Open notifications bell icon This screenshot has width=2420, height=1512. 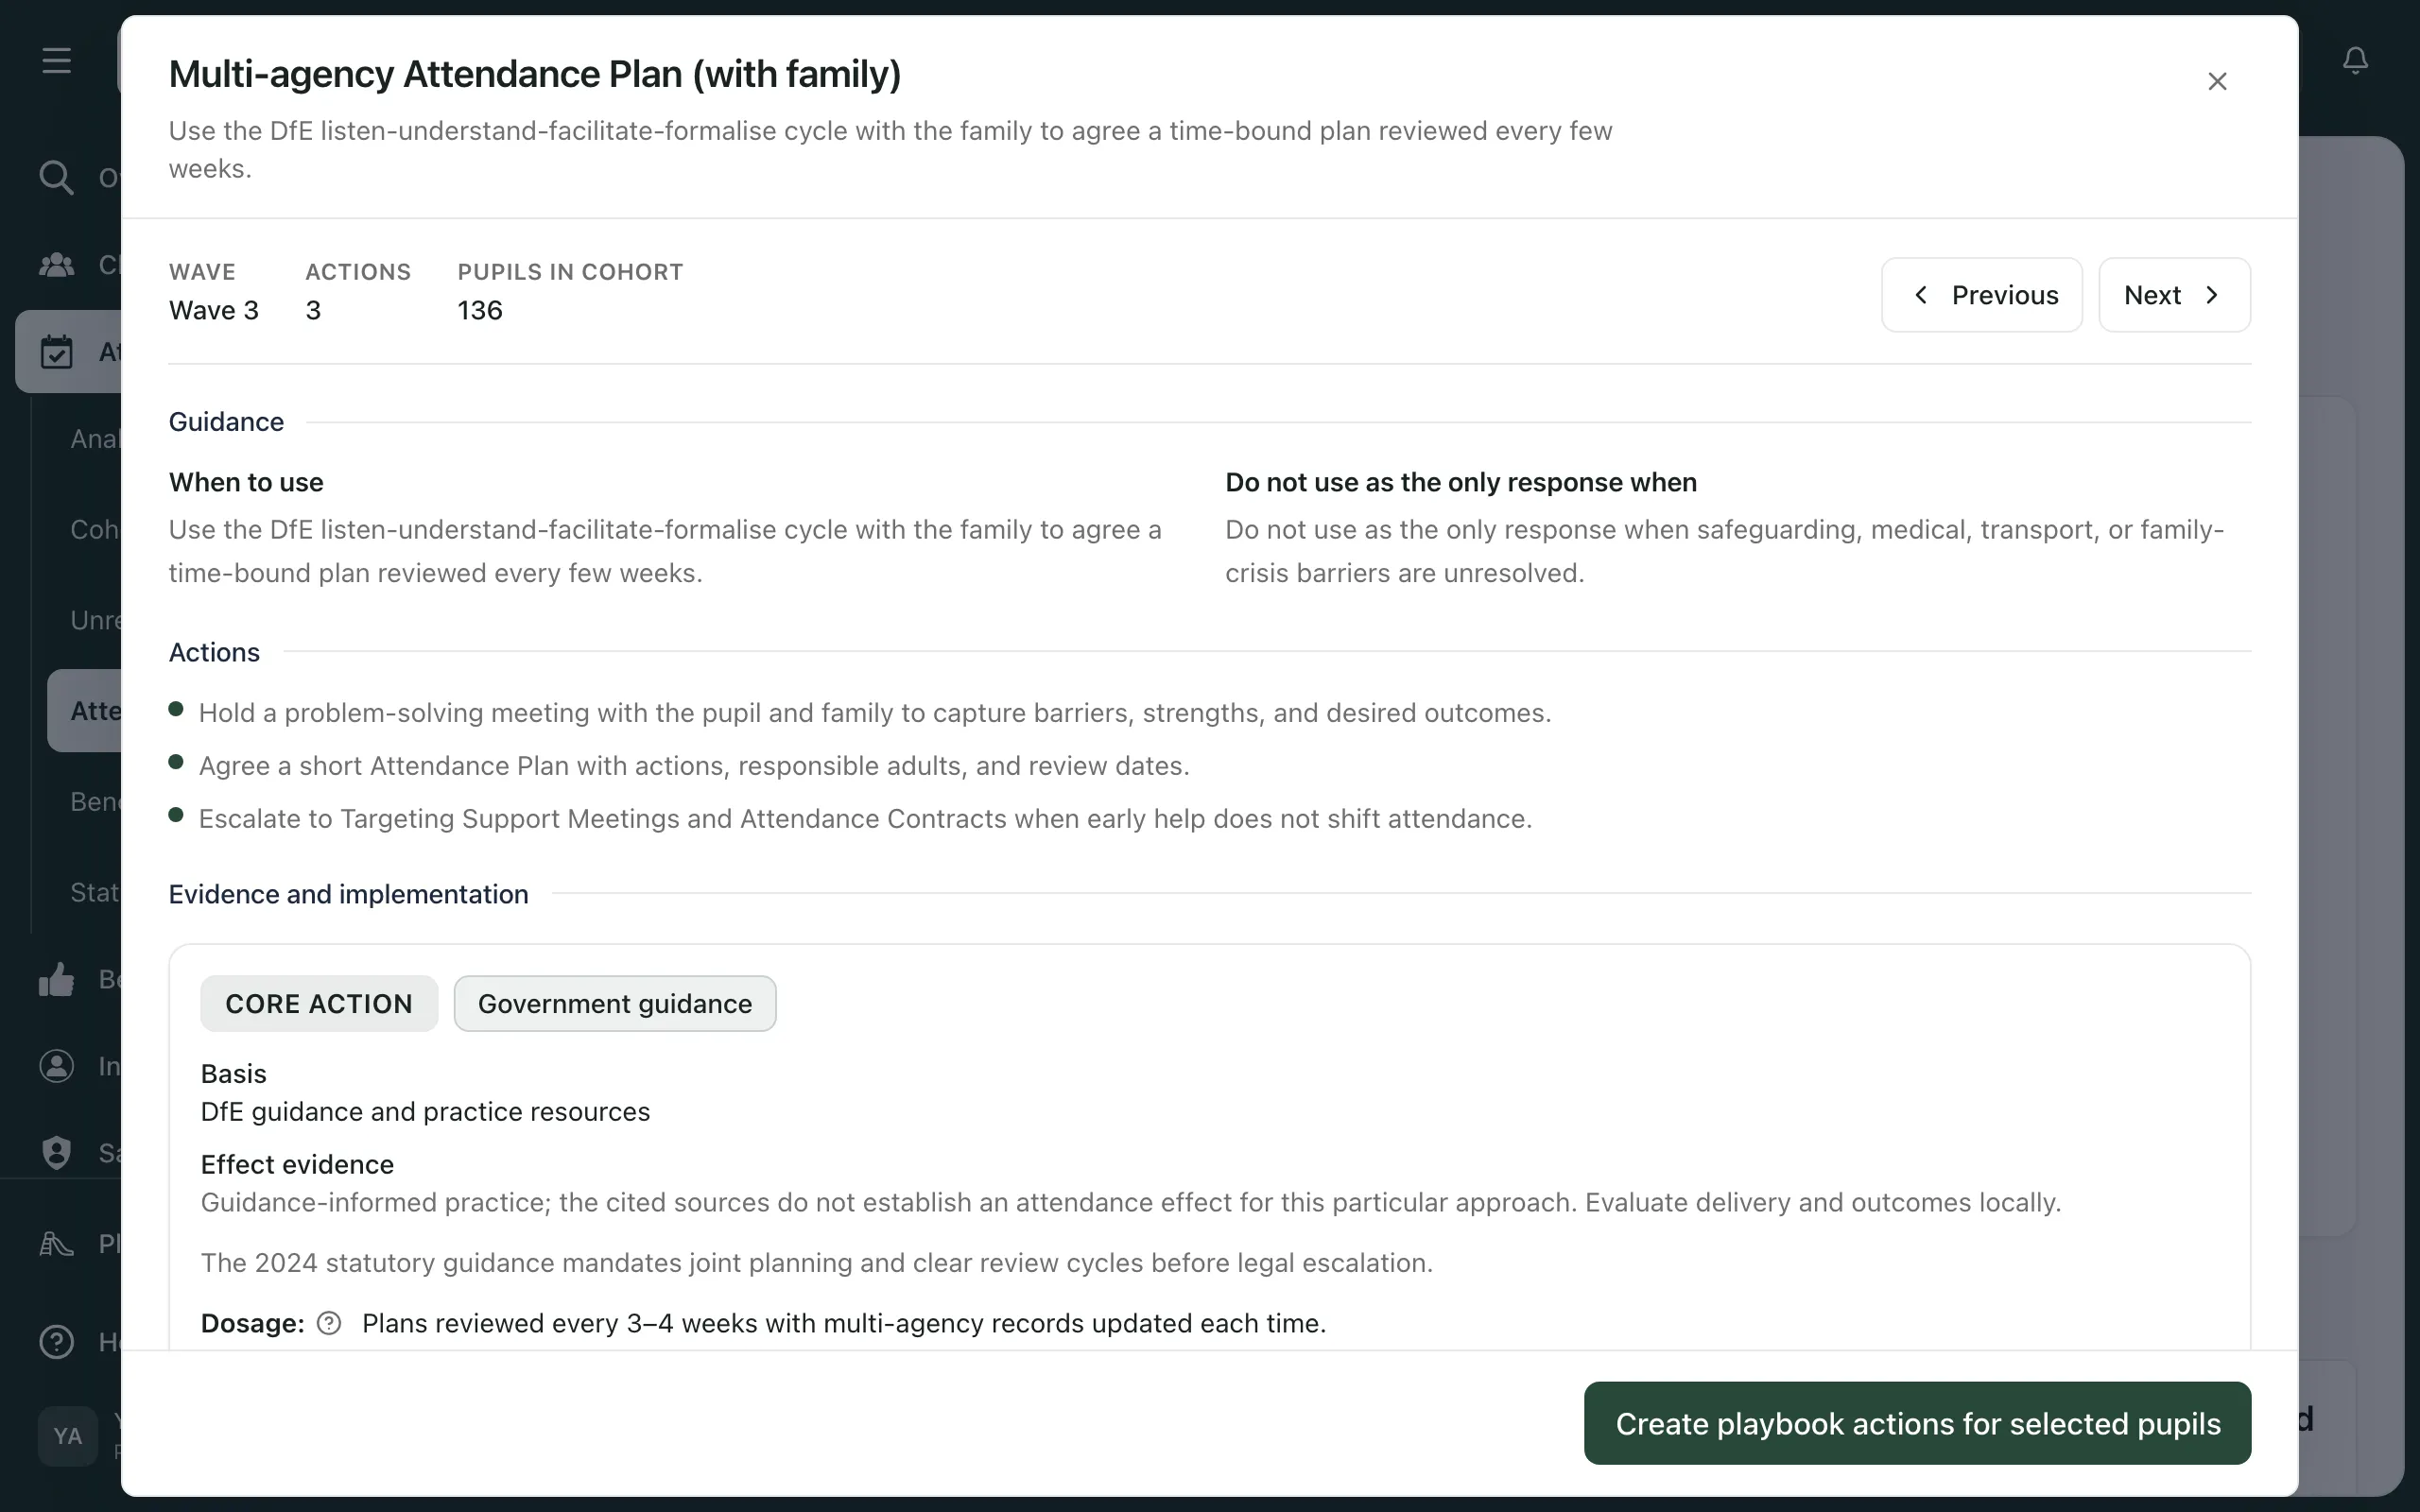click(x=2355, y=61)
